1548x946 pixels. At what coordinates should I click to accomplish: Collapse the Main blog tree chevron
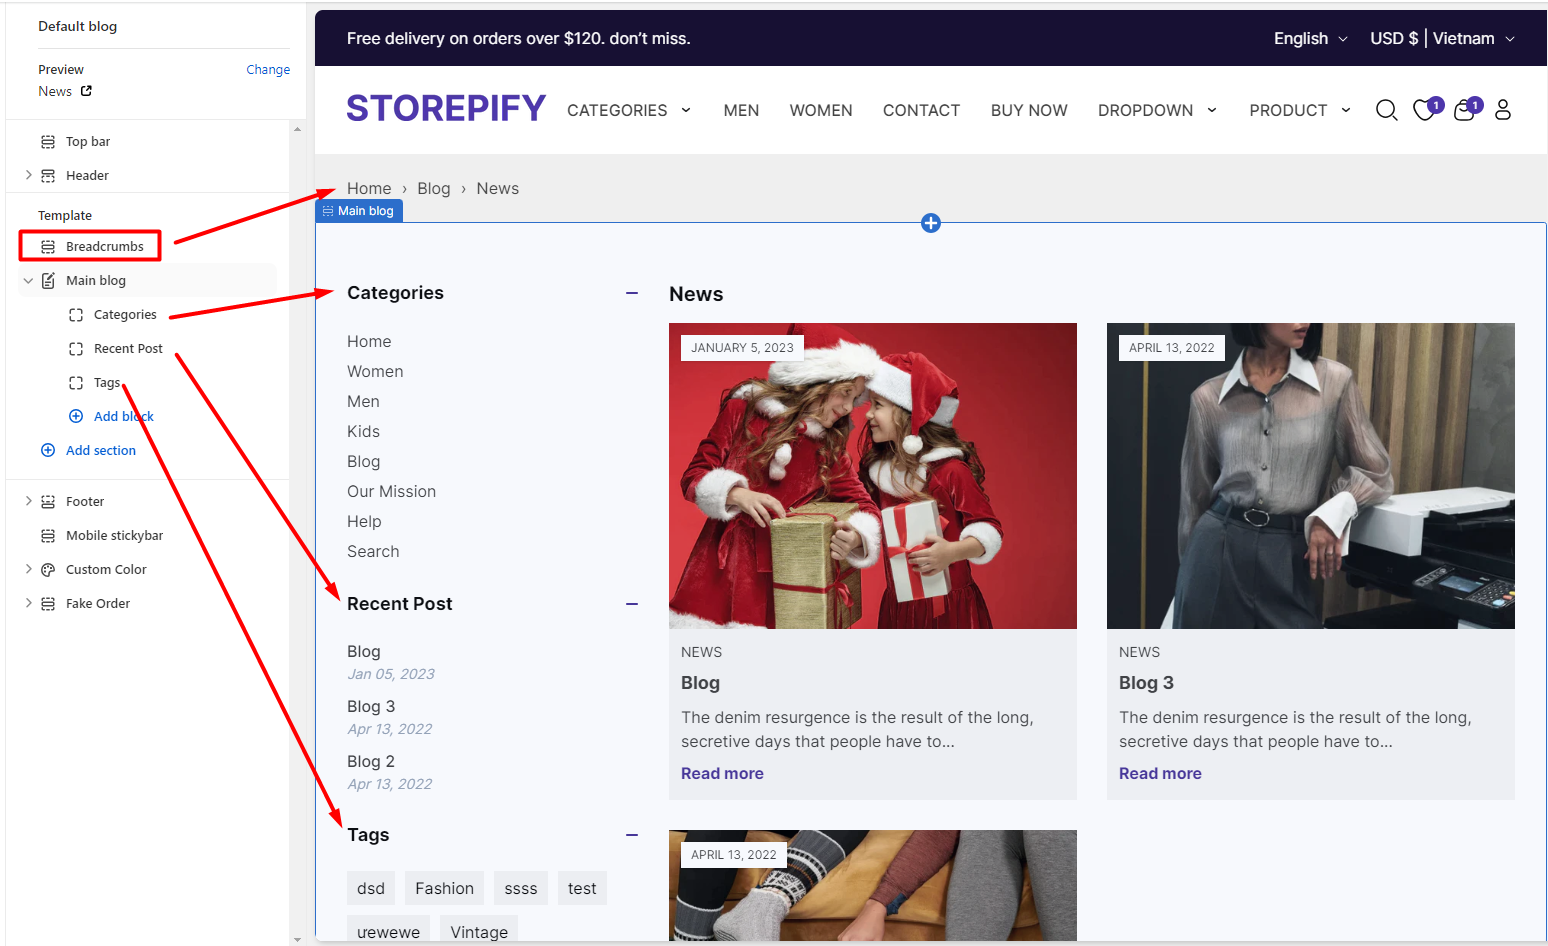(28, 281)
